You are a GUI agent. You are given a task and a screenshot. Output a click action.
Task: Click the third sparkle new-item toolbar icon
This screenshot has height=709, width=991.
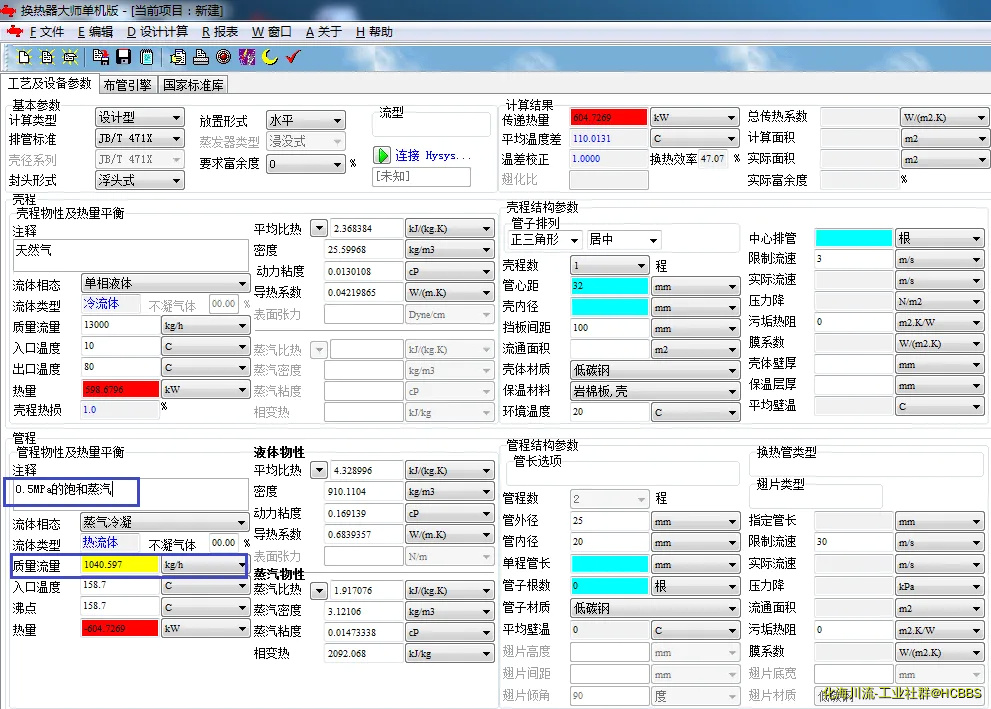(70, 58)
